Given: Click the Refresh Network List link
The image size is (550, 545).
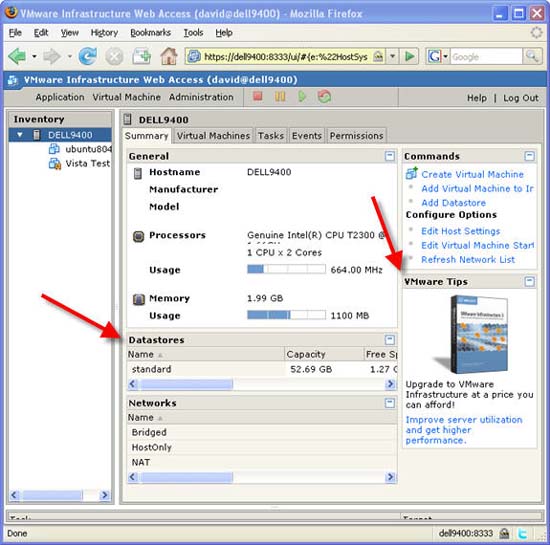Looking at the screenshot, I should (x=468, y=260).
